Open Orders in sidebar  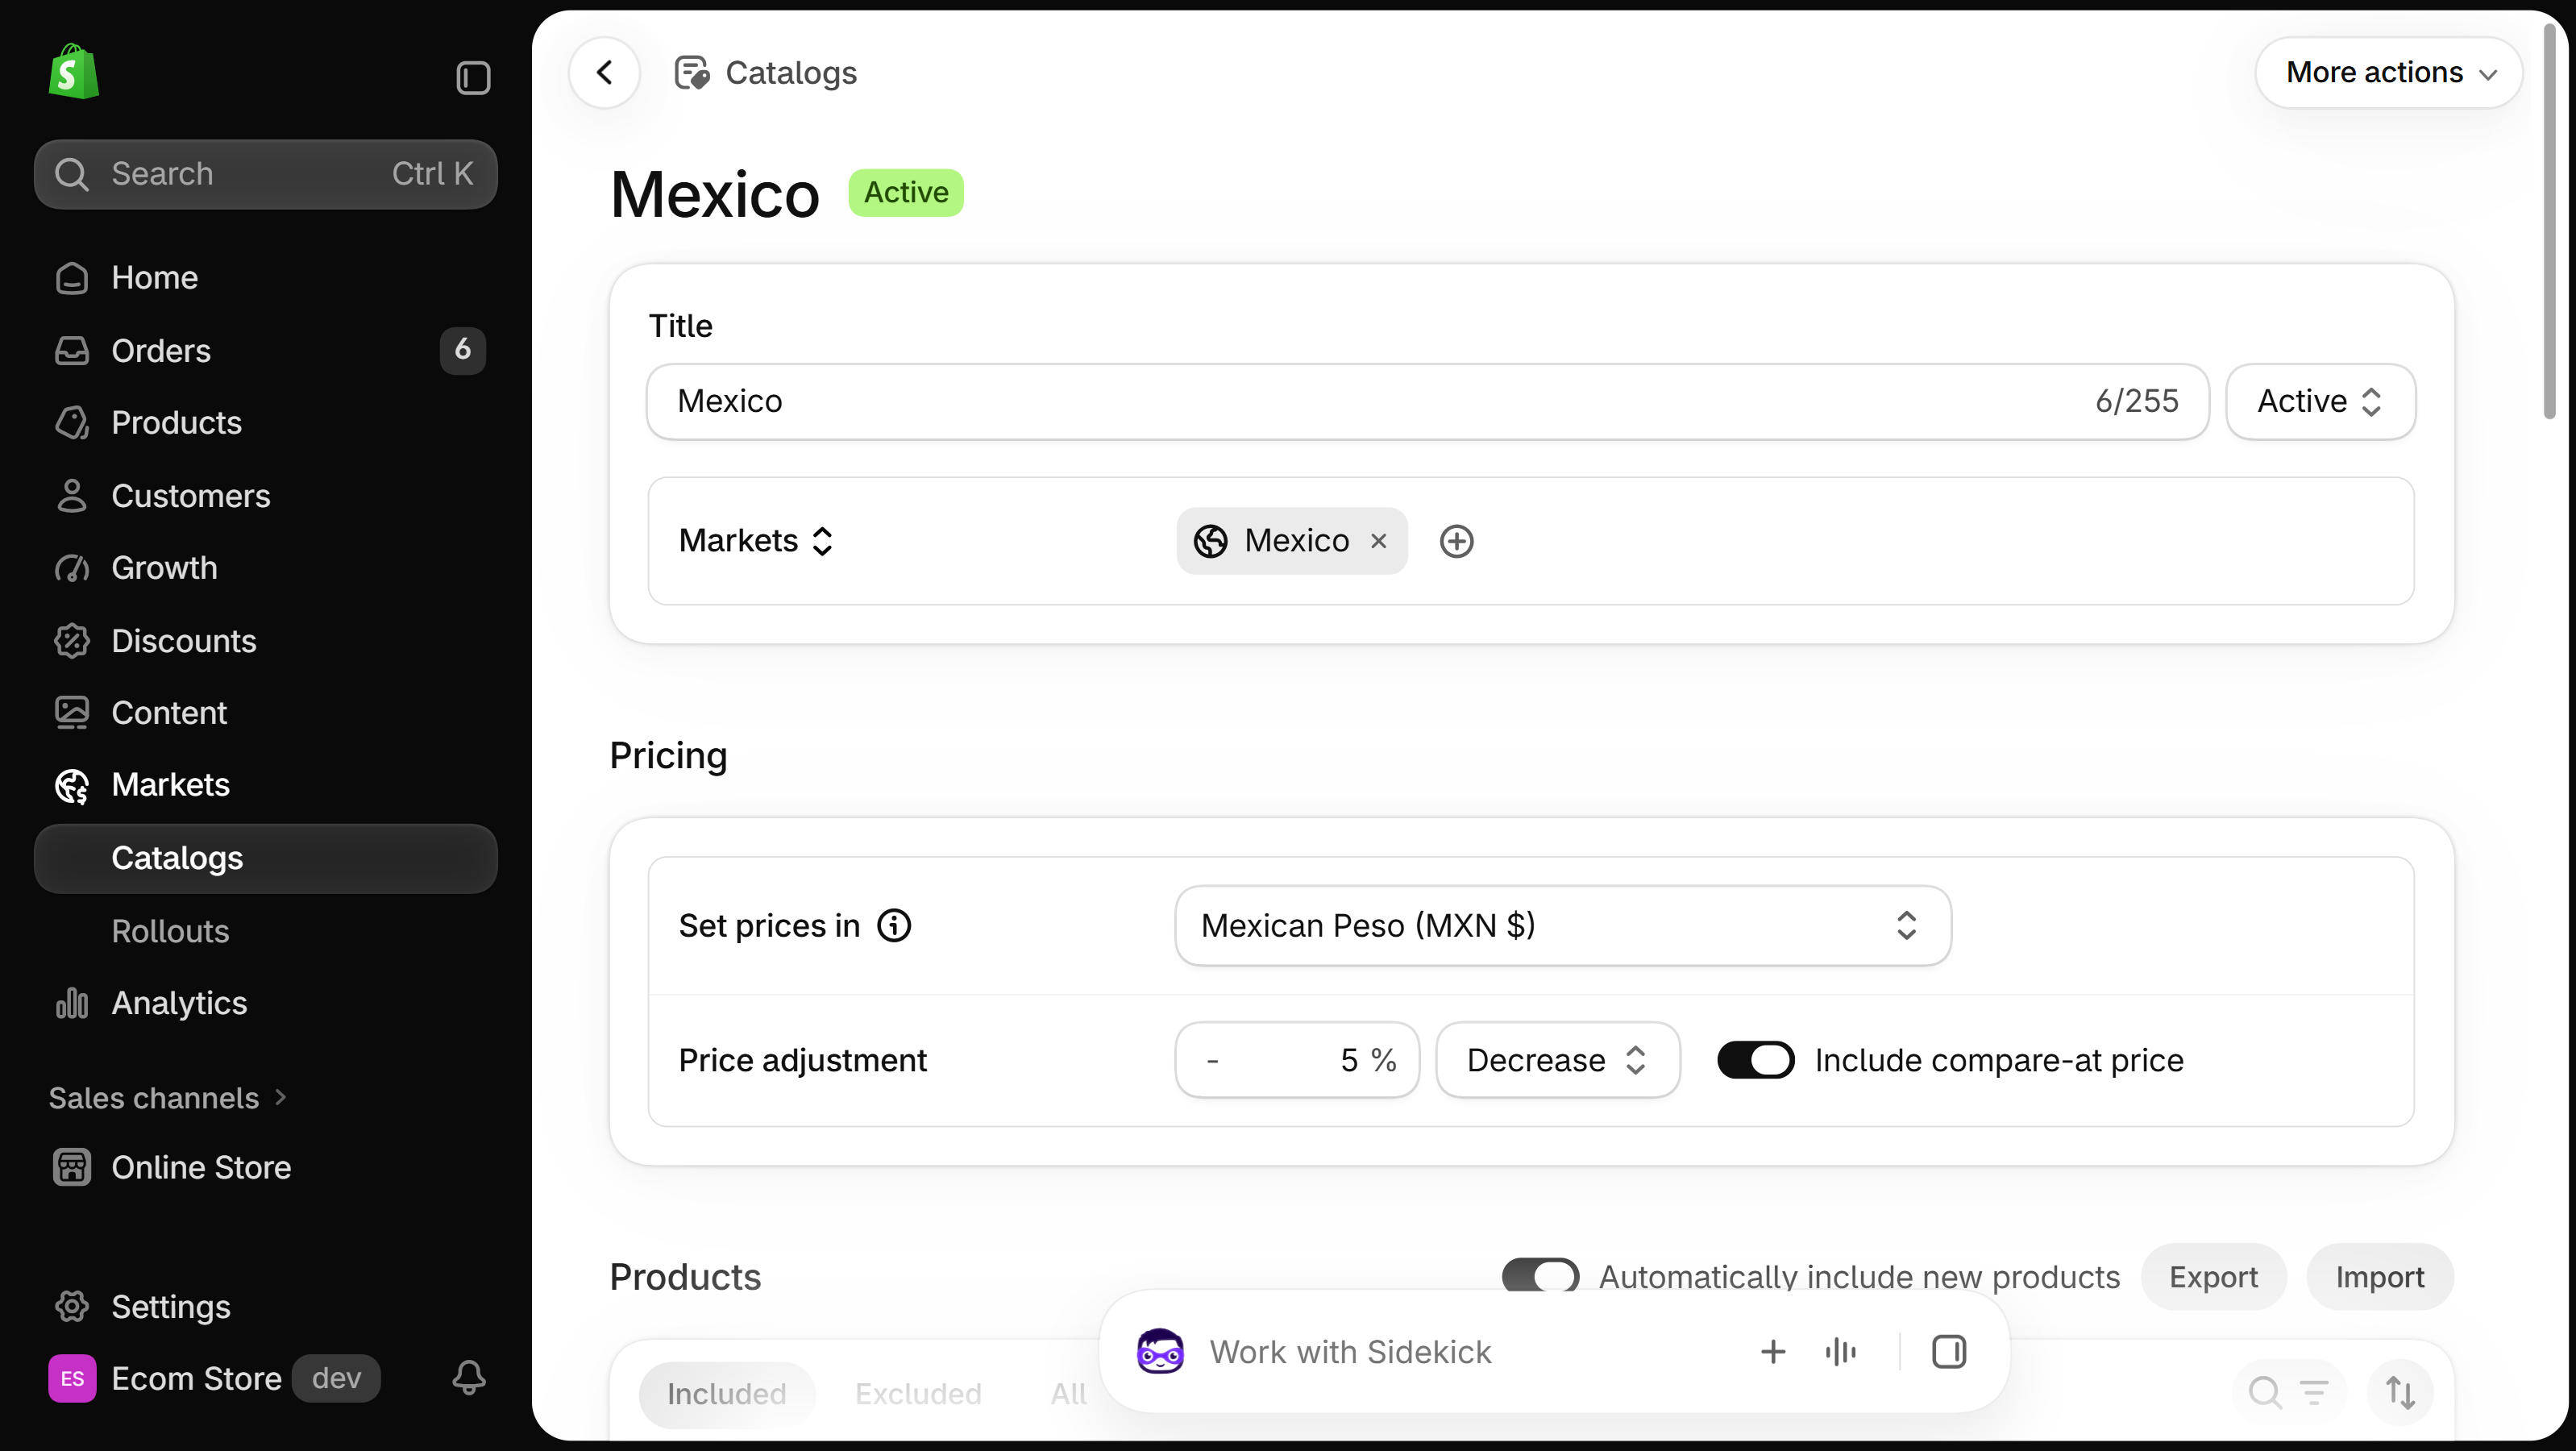point(266,350)
